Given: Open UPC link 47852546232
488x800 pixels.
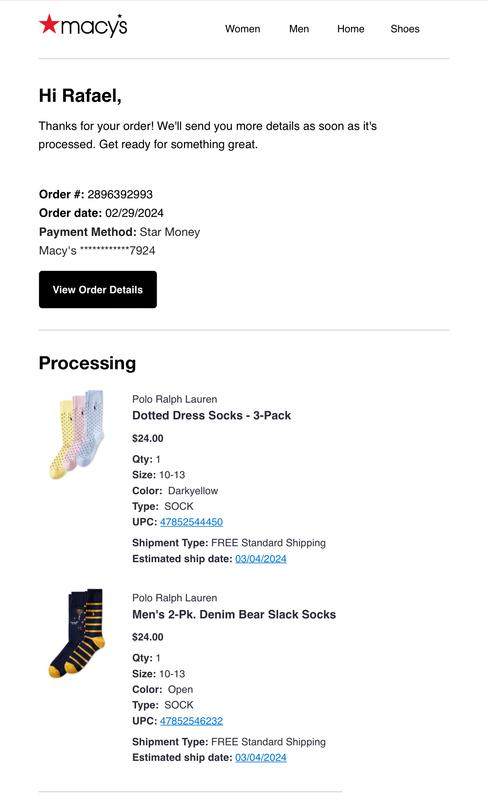Looking at the screenshot, I should coord(191,721).
